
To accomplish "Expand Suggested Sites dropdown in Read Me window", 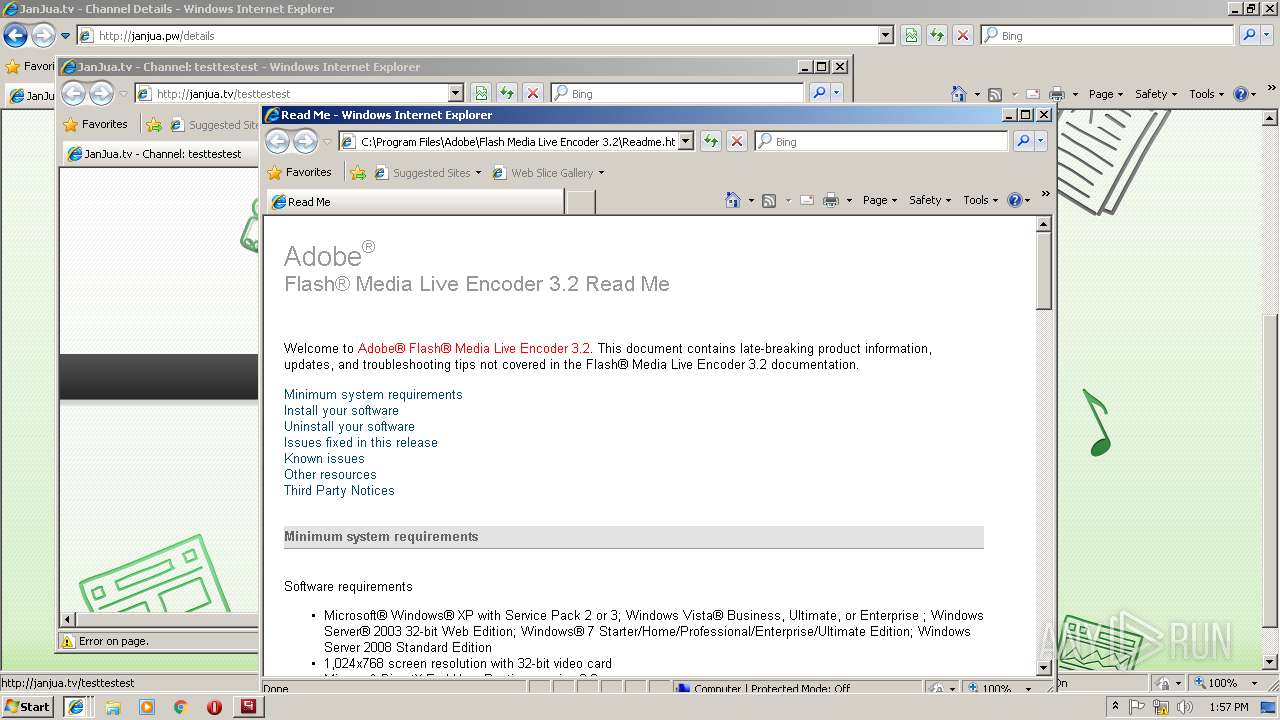I will click(478, 173).
